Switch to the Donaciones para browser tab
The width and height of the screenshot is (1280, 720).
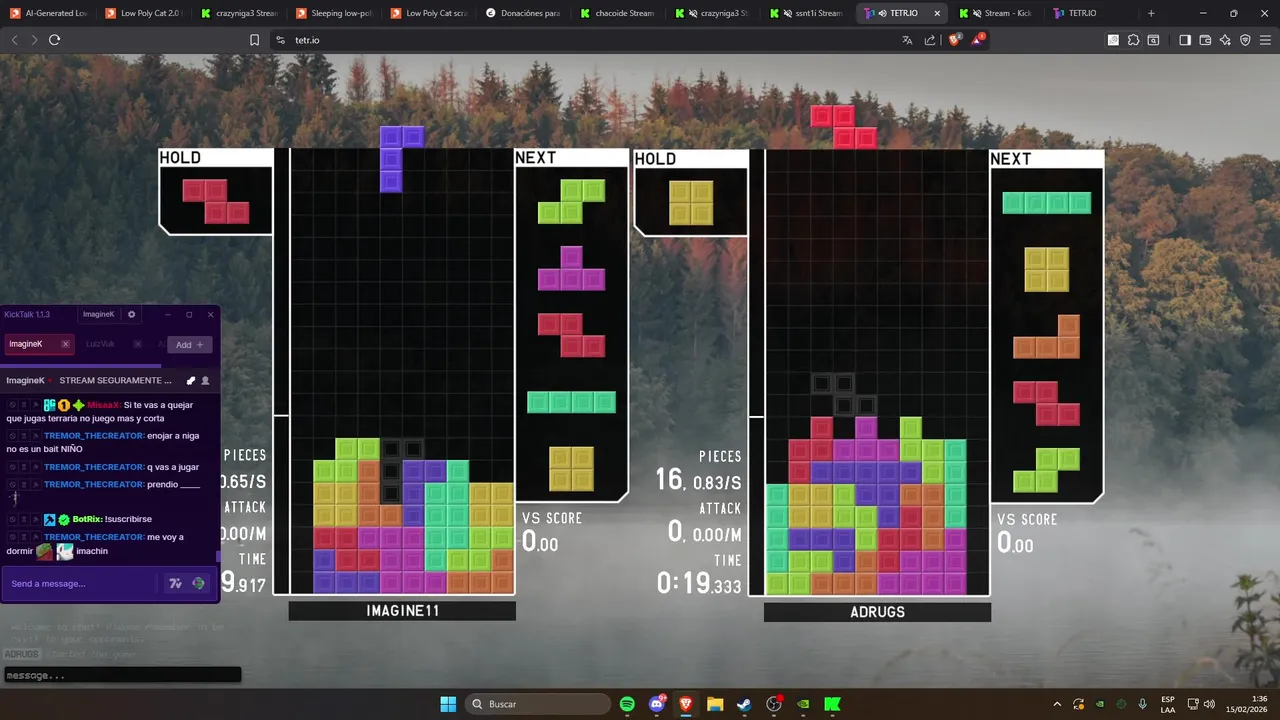coord(525,13)
